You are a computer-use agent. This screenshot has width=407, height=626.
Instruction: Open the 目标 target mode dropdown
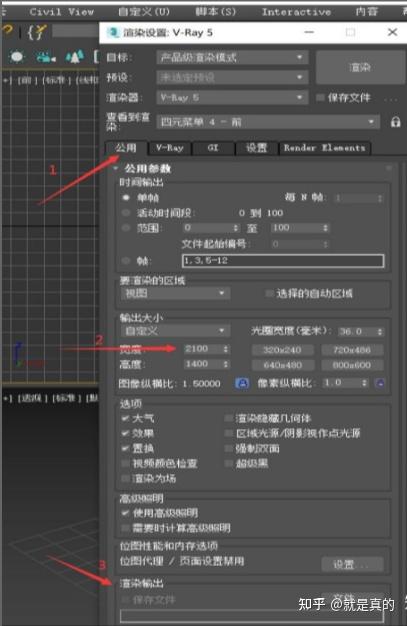pyautogui.click(x=232, y=57)
